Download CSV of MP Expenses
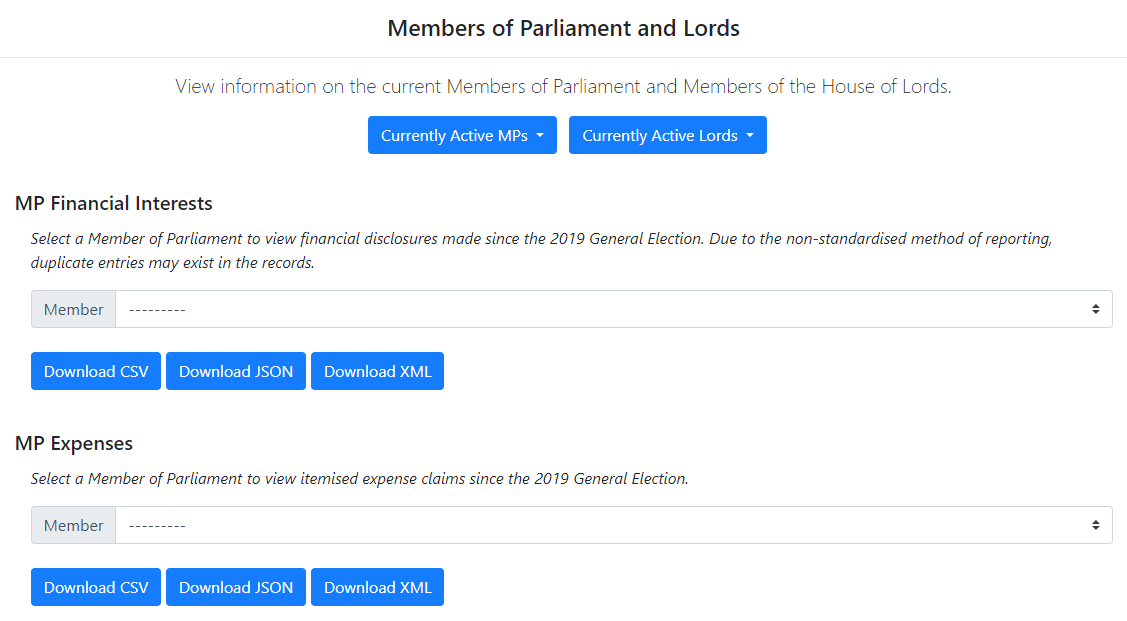This screenshot has height=621, width=1127. coord(96,588)
